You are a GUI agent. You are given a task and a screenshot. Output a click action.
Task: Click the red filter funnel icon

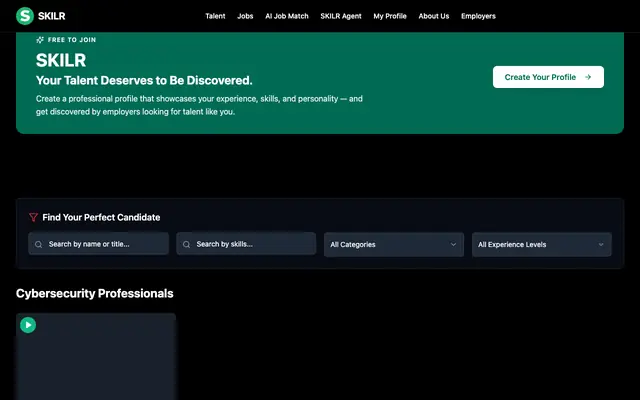pyautogui.click(x=33, y=217)
